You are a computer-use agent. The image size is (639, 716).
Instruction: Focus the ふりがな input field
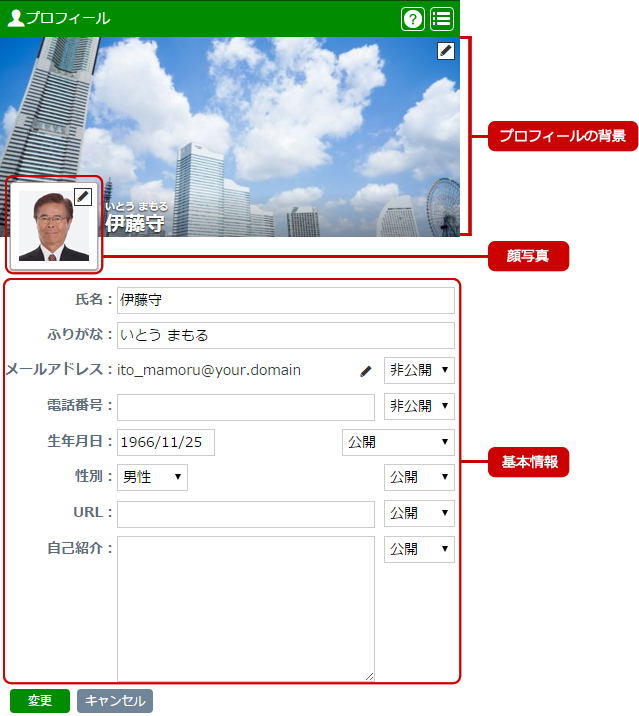[285, 336]
